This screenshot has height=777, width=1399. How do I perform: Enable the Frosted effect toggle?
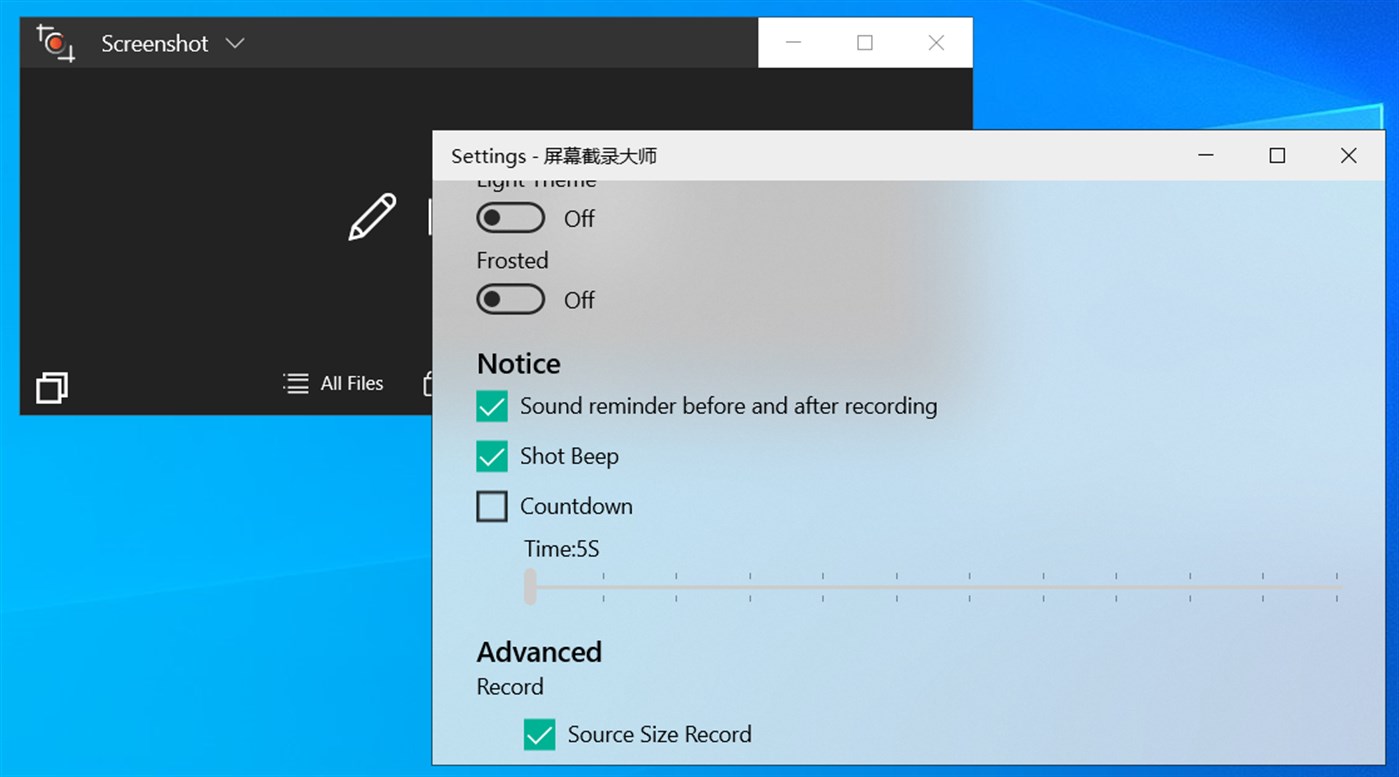click(x=510, y=299)
